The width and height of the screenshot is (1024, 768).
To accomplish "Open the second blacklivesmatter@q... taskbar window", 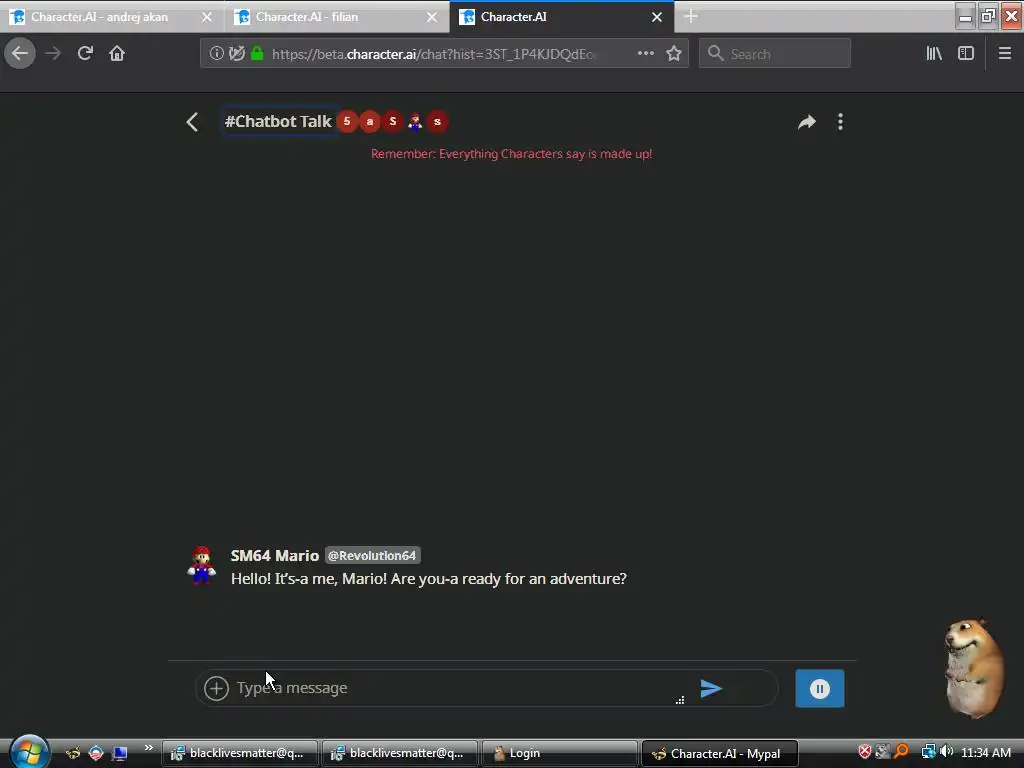I will tap(399, 754).
